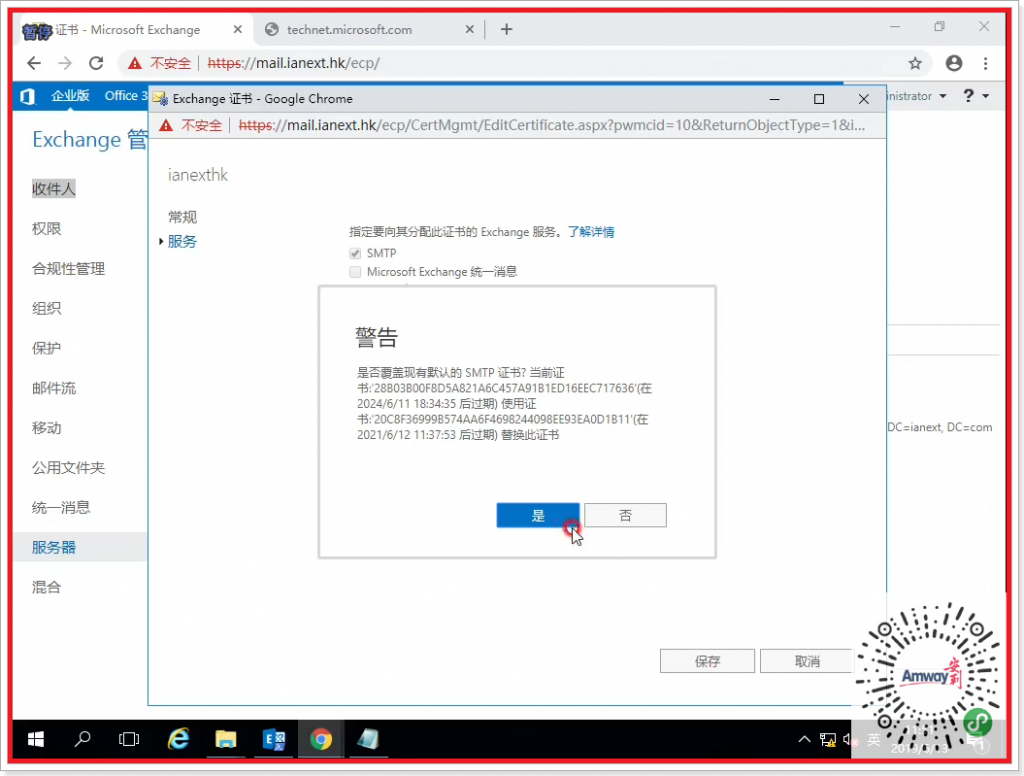Image resolution: width=1024 pixels, height=776 pixels.
Task: Go back using browser back arrow
Action: tap(34, 63)
